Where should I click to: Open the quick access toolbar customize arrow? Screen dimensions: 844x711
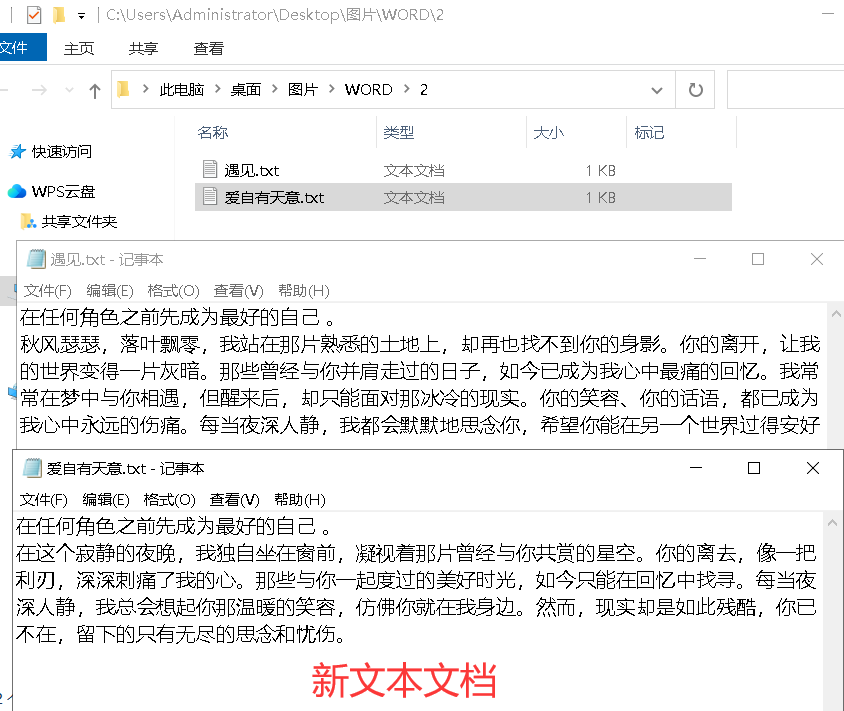coord(81,16)
